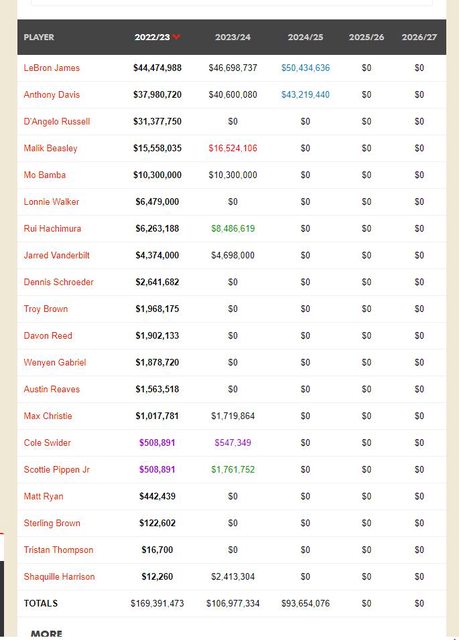Viewport: 459px width, 640px height.
Task: Click Malik Beasley's red $16,524,106 figure
Action: click(233, 148)
